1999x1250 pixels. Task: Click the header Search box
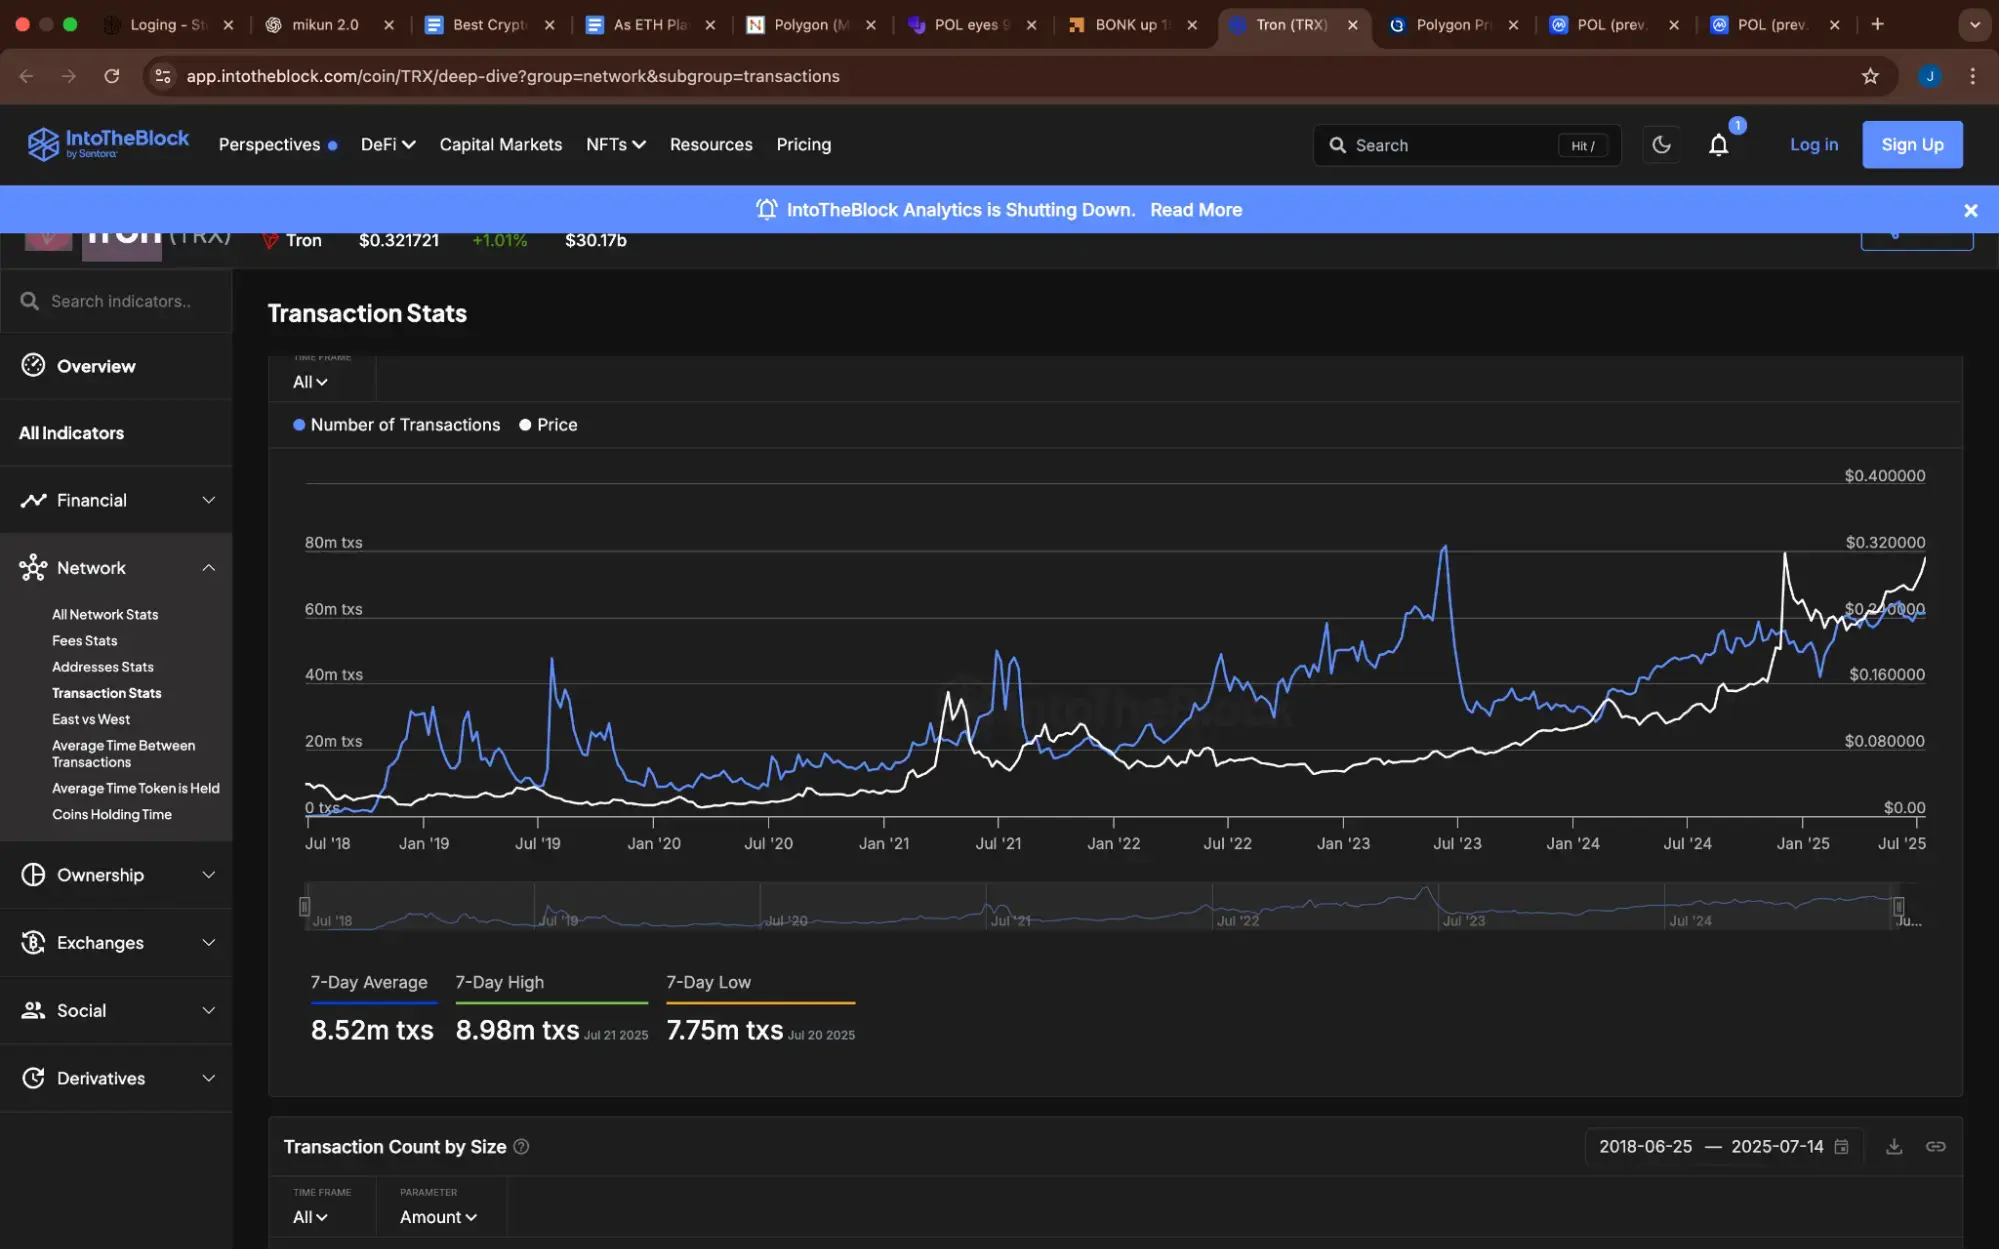tap(1466, 145)
